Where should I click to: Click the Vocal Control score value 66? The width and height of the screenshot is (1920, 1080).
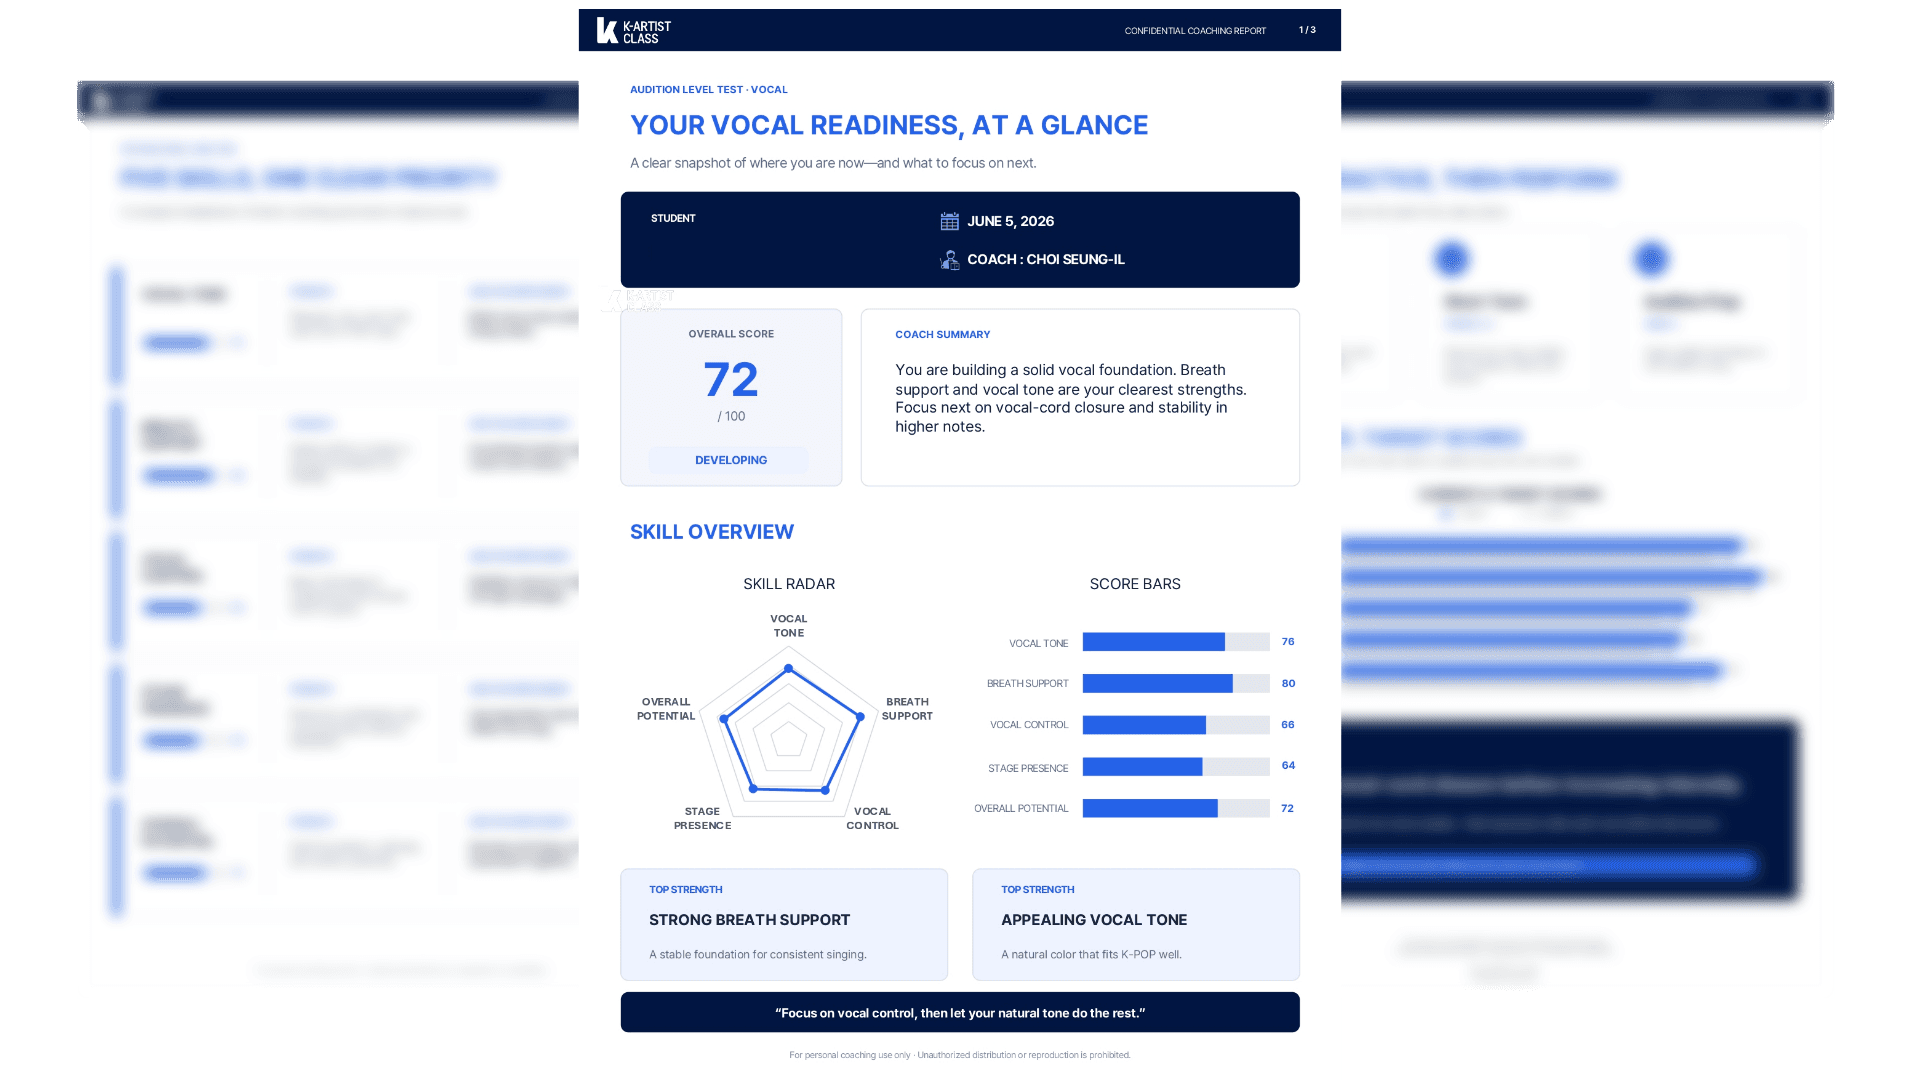1288,725
